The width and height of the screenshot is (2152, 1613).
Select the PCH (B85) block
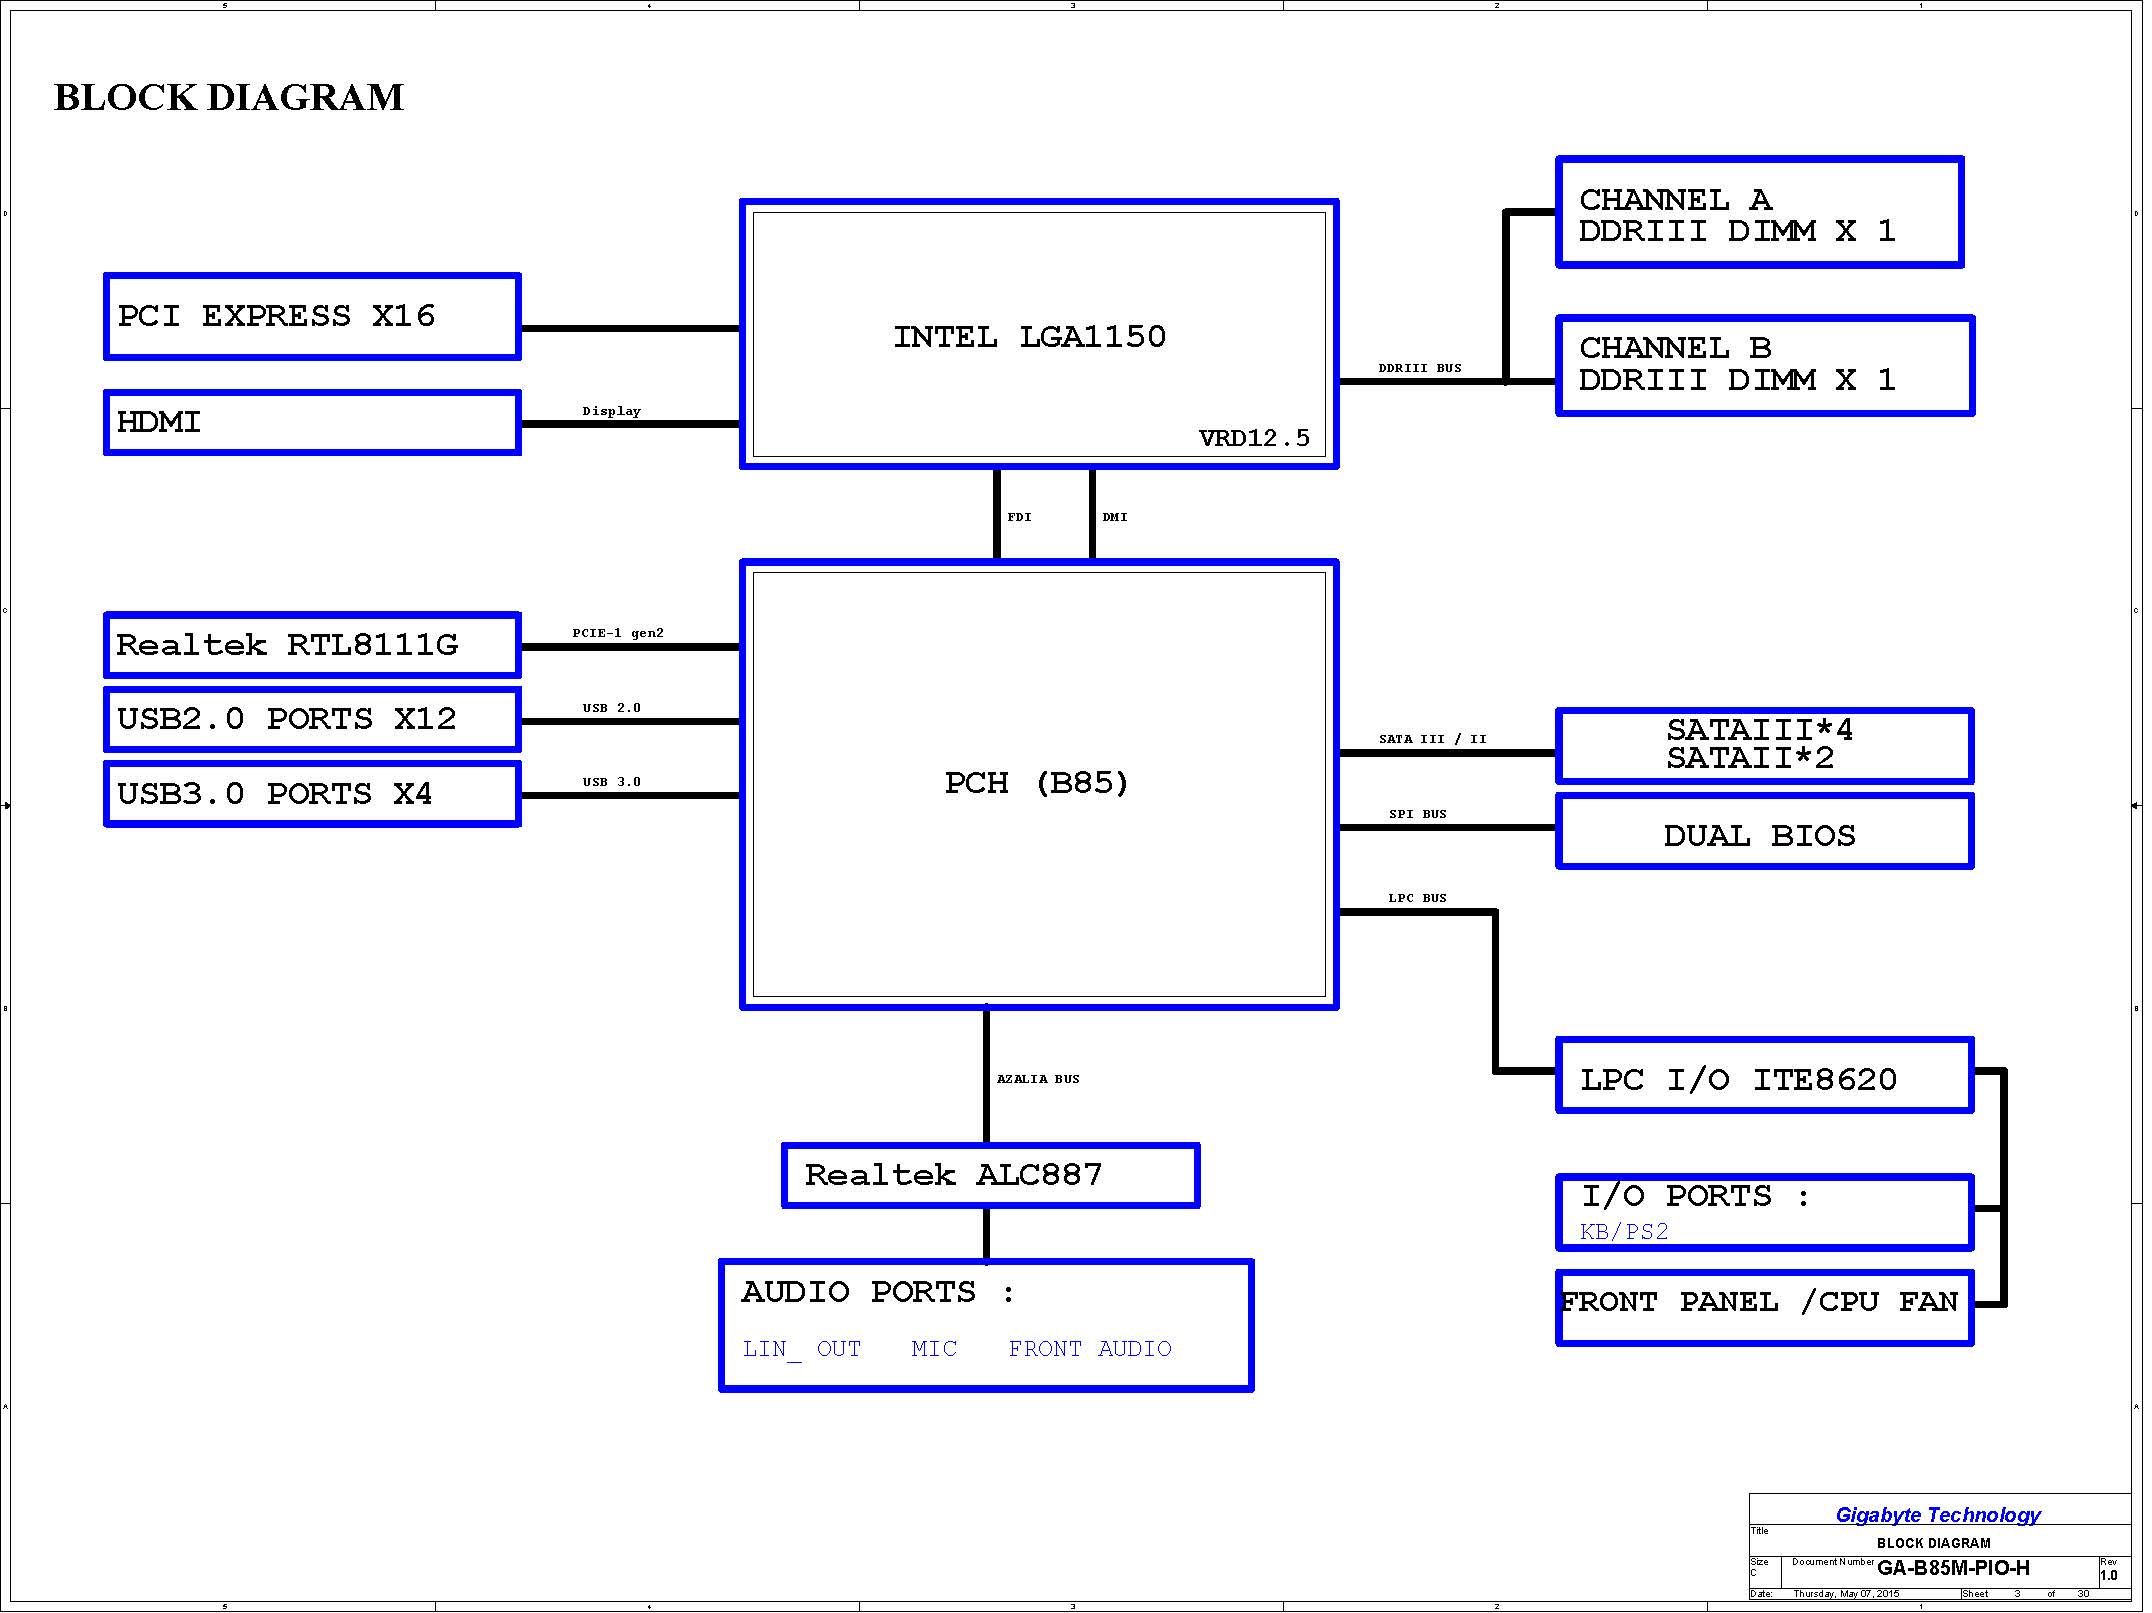point(1038,783)
